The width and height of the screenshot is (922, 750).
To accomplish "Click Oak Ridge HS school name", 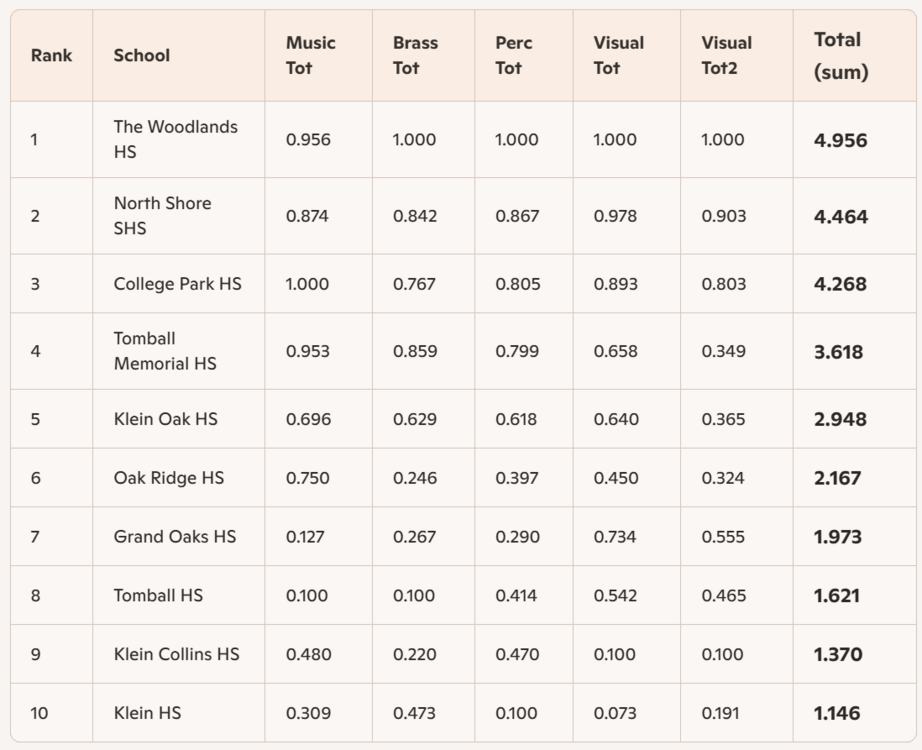I will [x=169, y=478].
